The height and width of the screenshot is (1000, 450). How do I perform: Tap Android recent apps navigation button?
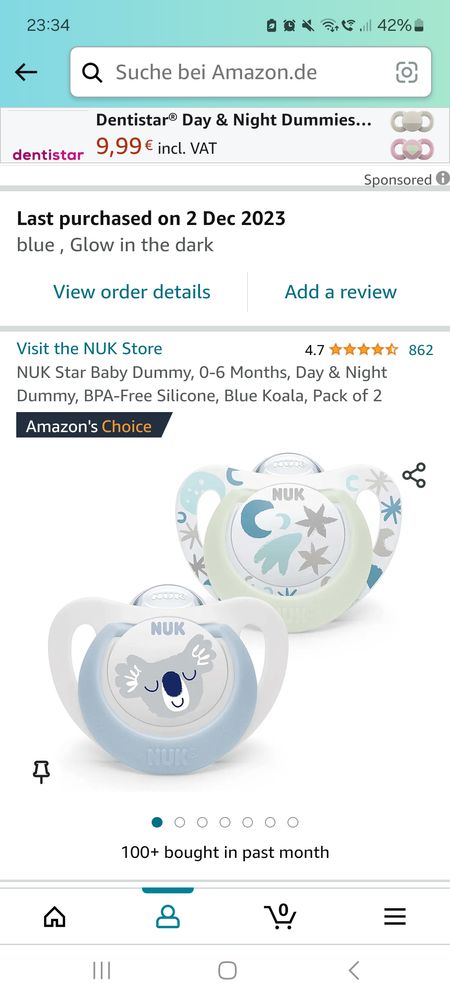[101, 971]
